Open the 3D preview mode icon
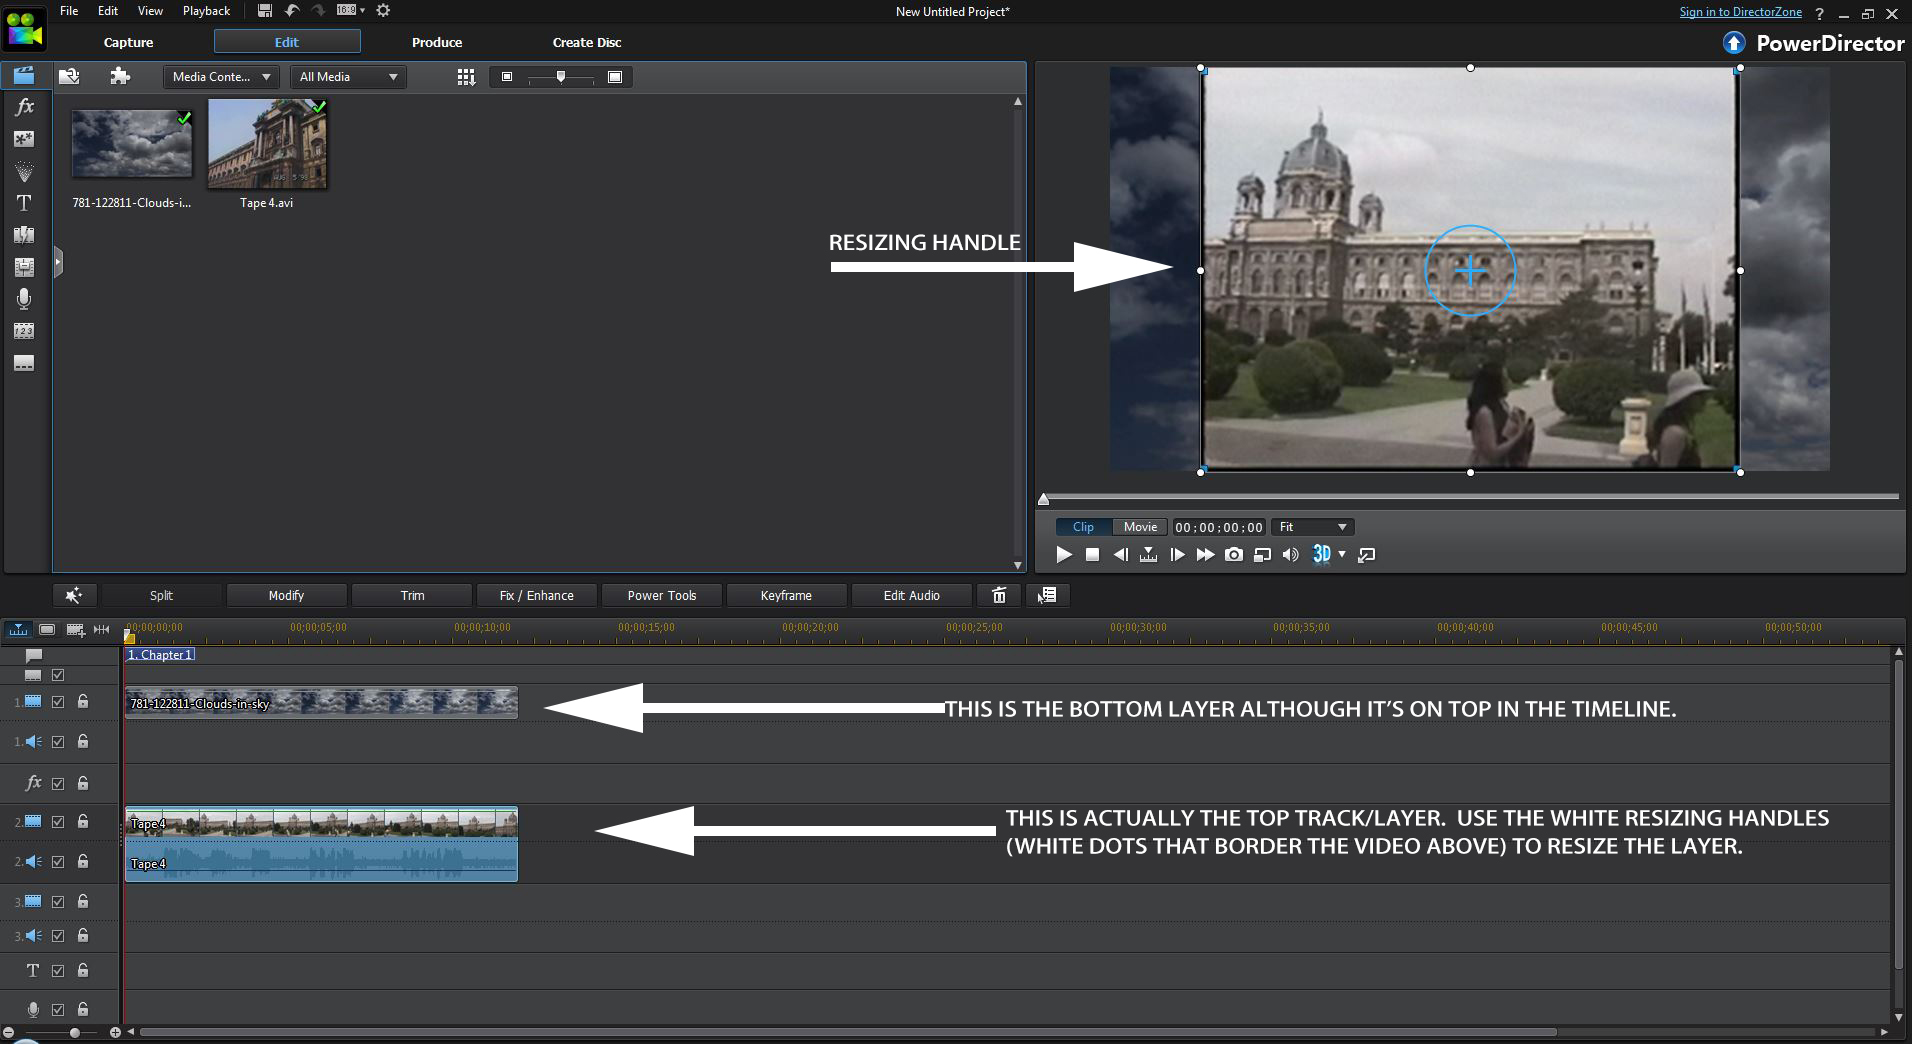 click(1322, 555)
